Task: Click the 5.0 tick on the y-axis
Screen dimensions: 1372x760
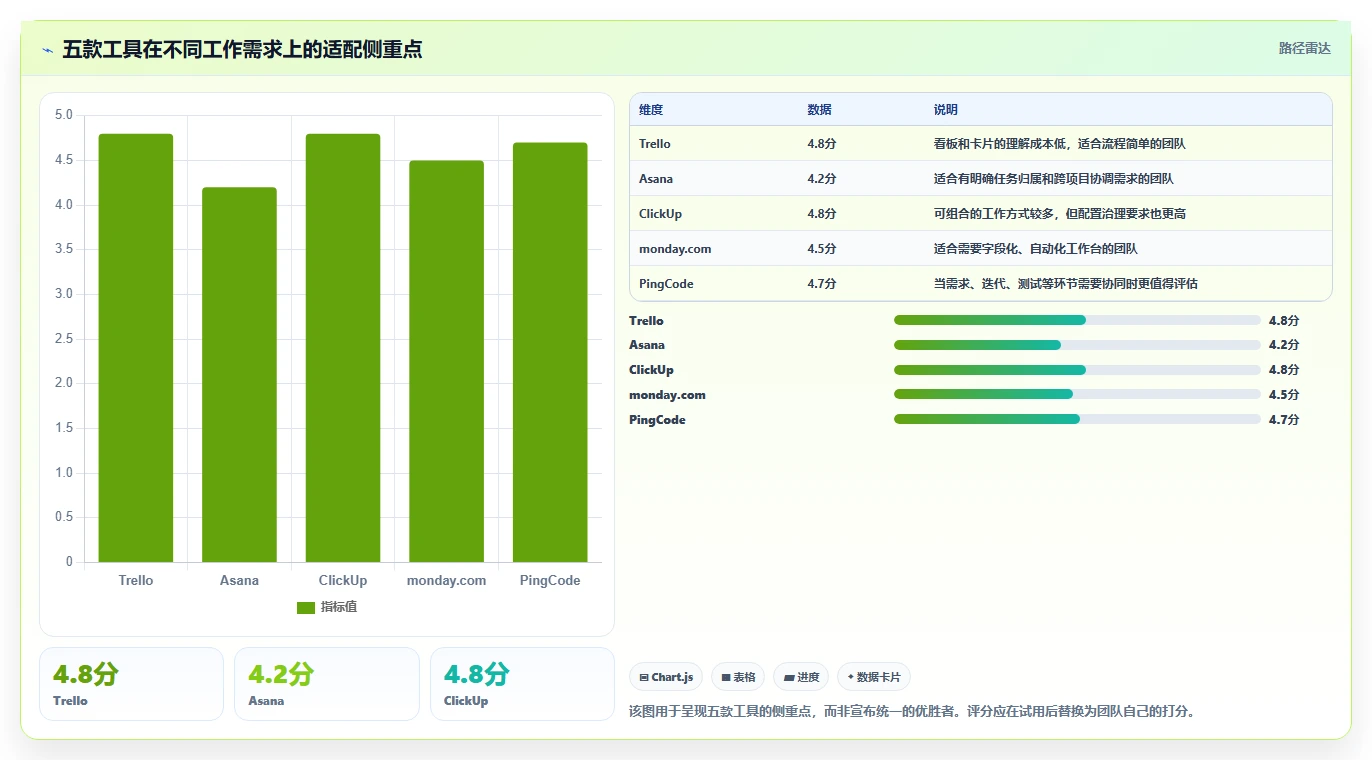Action: [63, 115]
